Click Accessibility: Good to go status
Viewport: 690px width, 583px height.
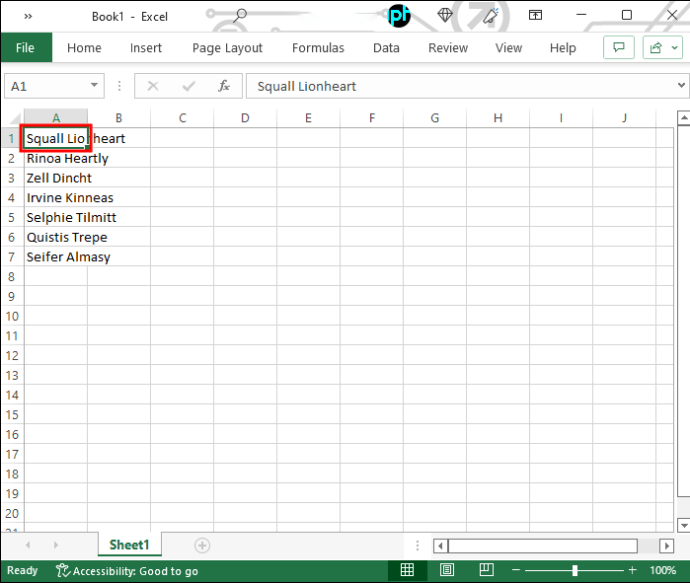click(127, 571)
